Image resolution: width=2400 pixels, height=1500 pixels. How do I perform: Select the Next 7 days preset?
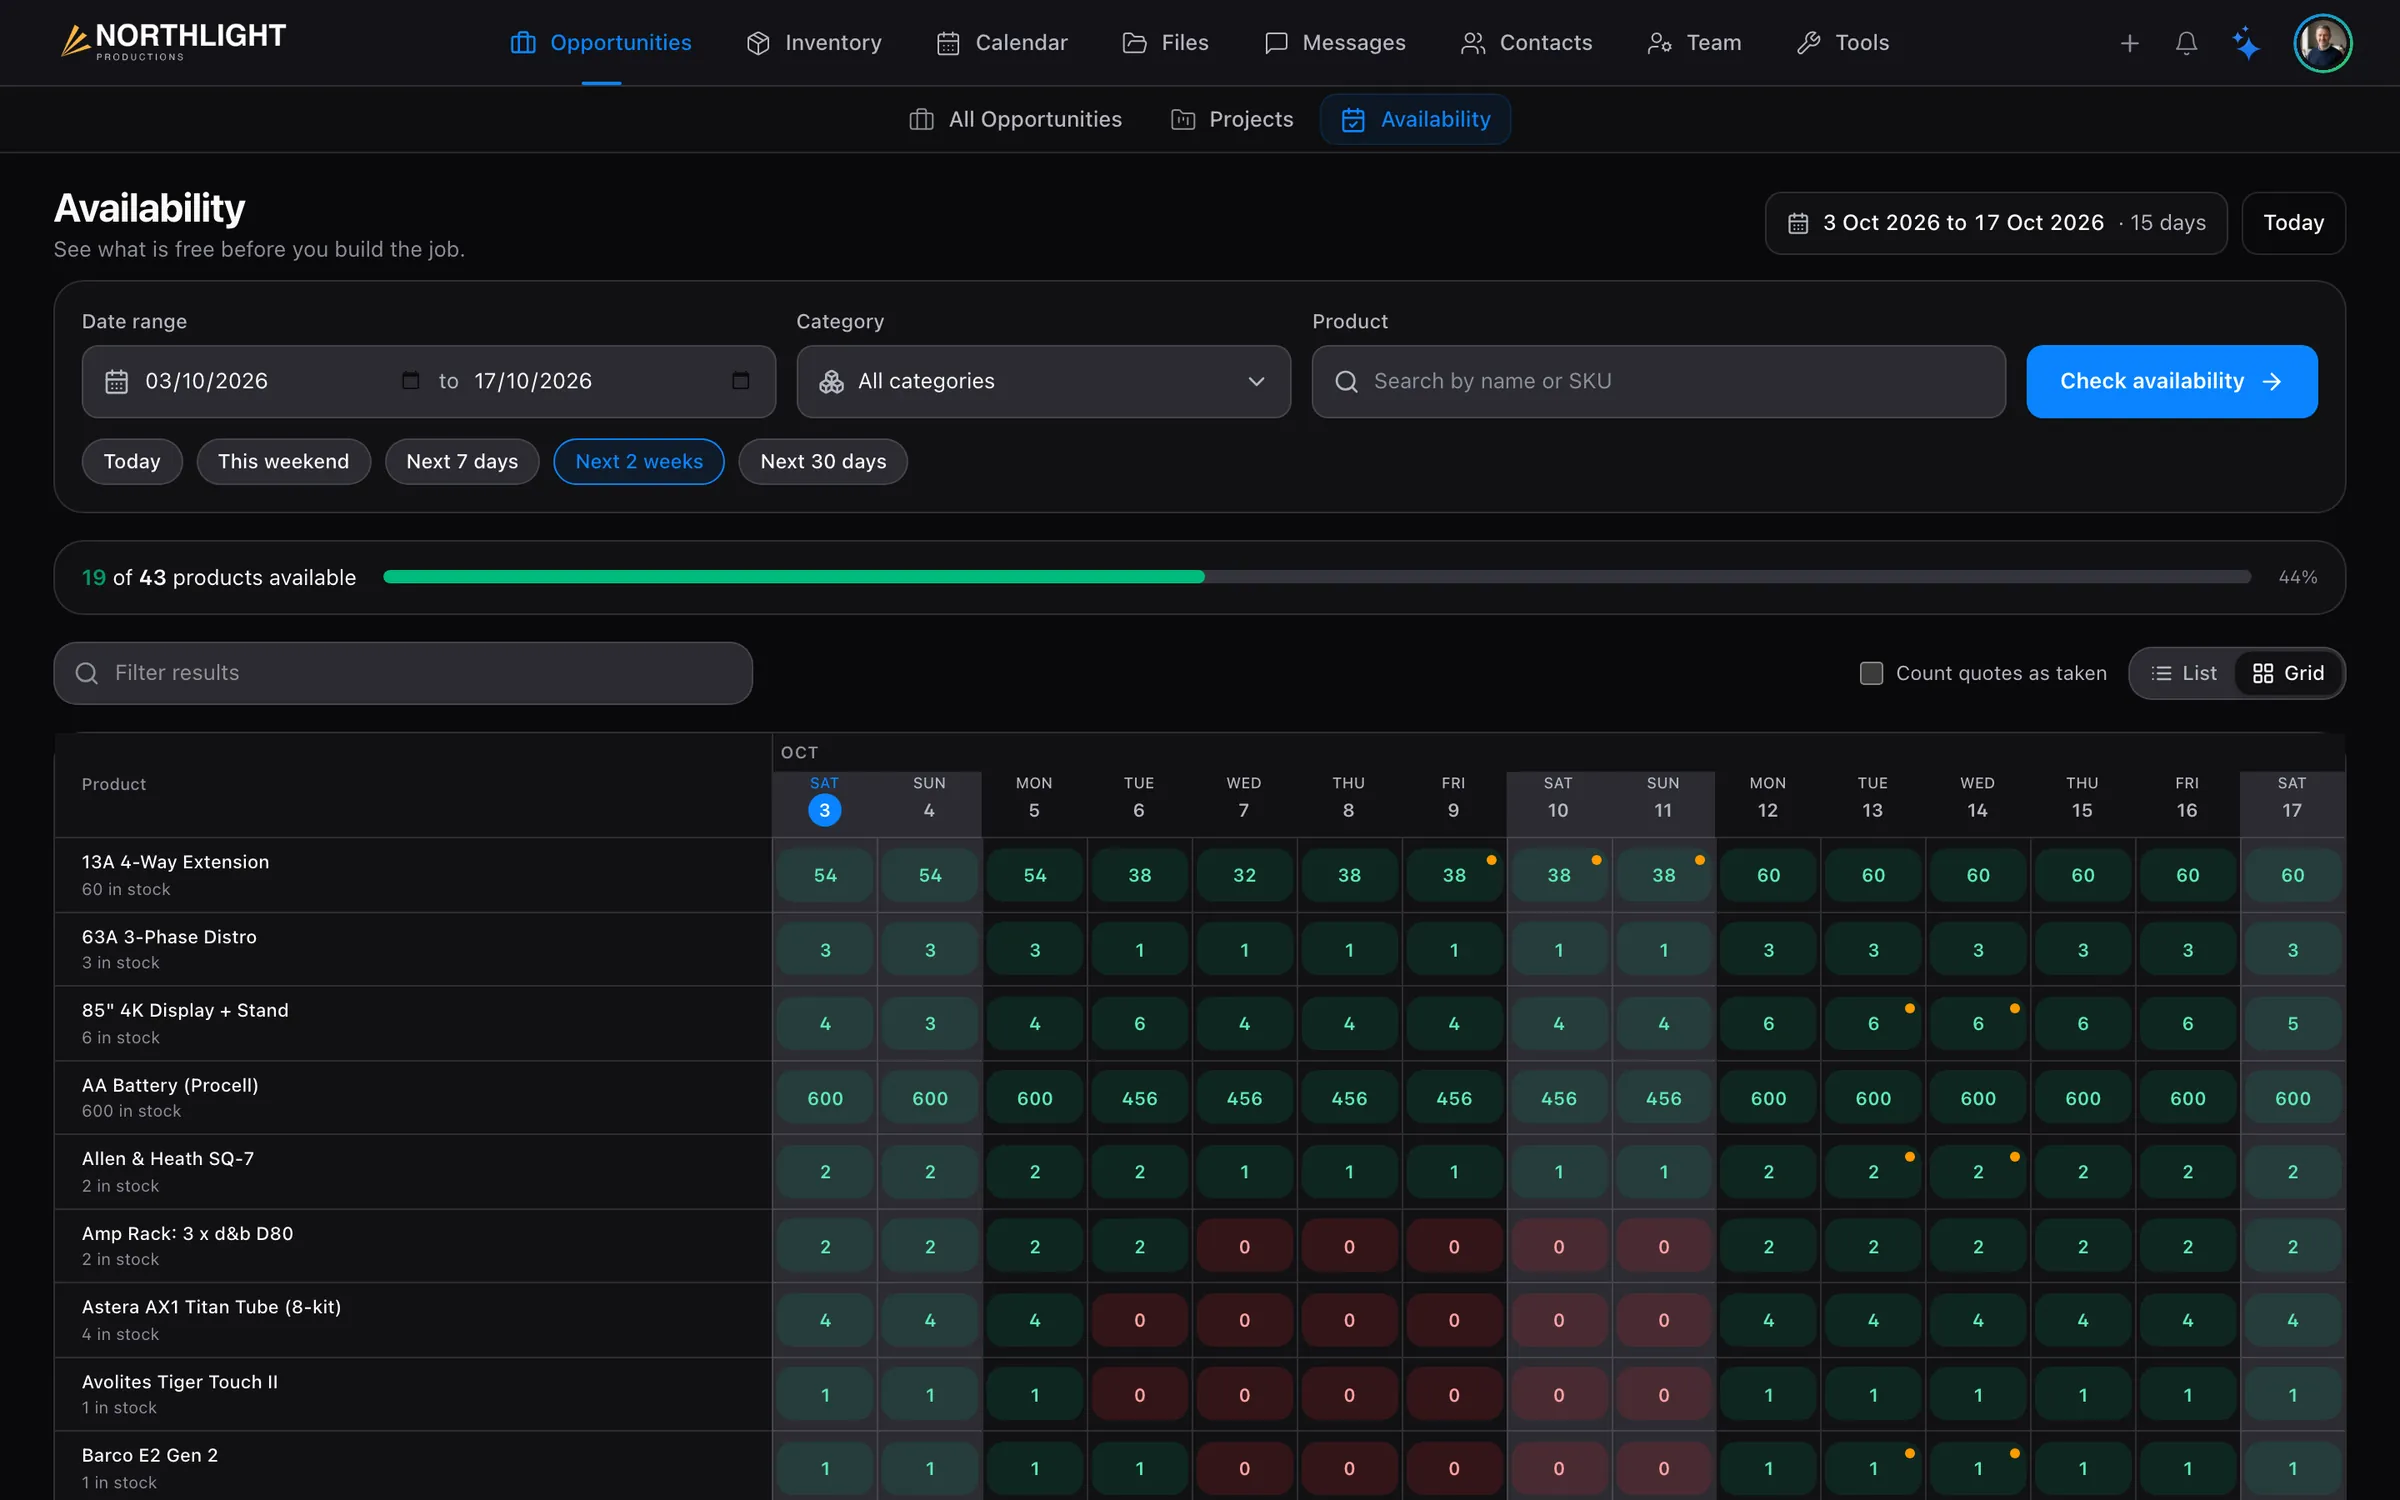coord(462,461)
